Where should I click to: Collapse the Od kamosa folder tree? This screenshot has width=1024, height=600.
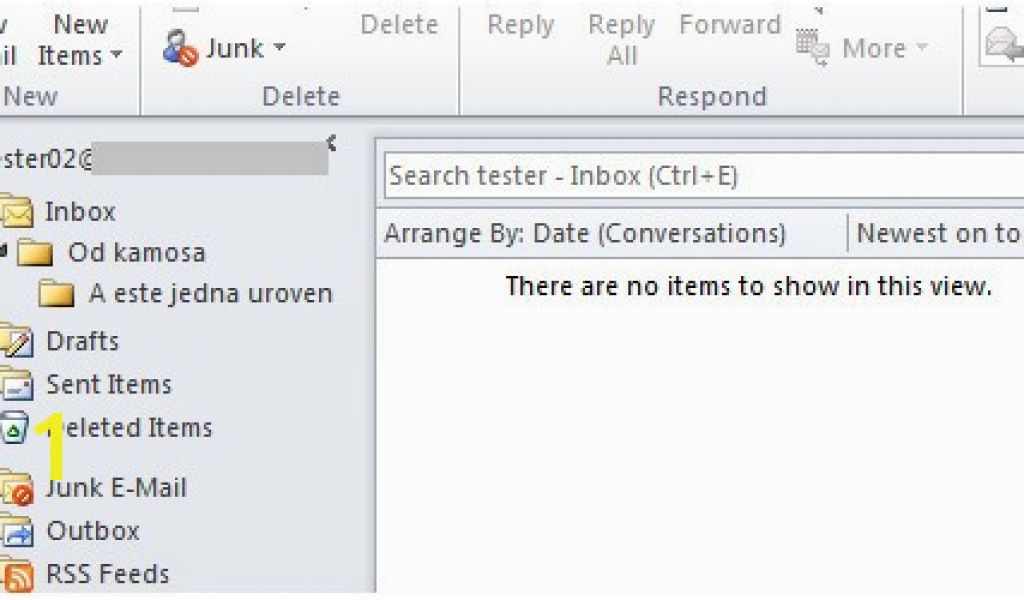3,248
